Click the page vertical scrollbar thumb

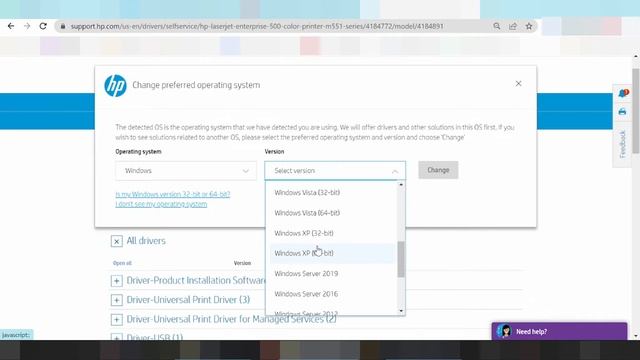pyautogui.click(x=636, y=111)
